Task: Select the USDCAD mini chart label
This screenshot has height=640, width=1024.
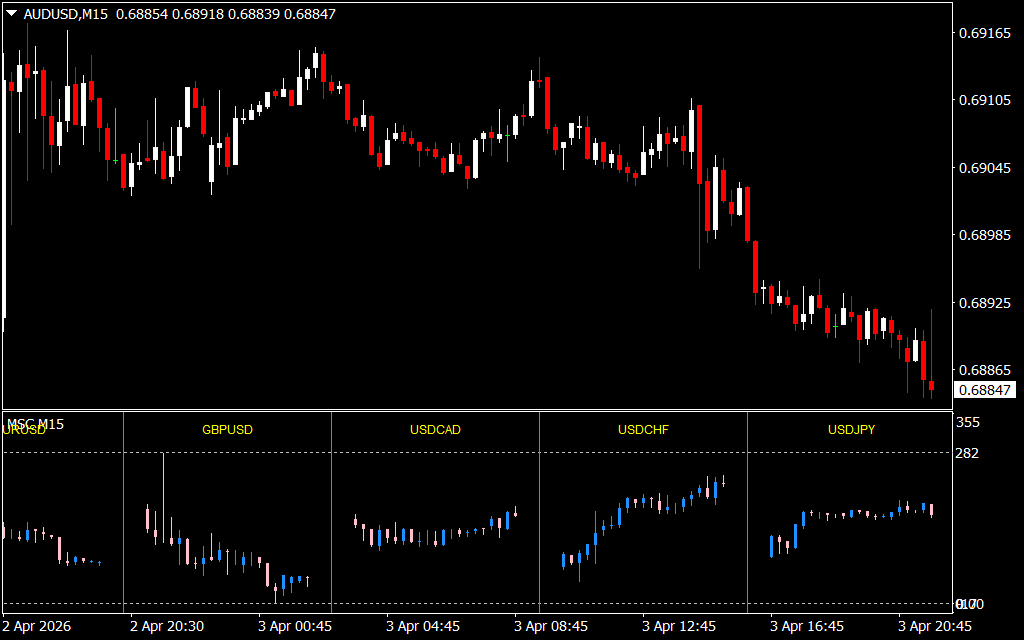Action: pos(435,430)
